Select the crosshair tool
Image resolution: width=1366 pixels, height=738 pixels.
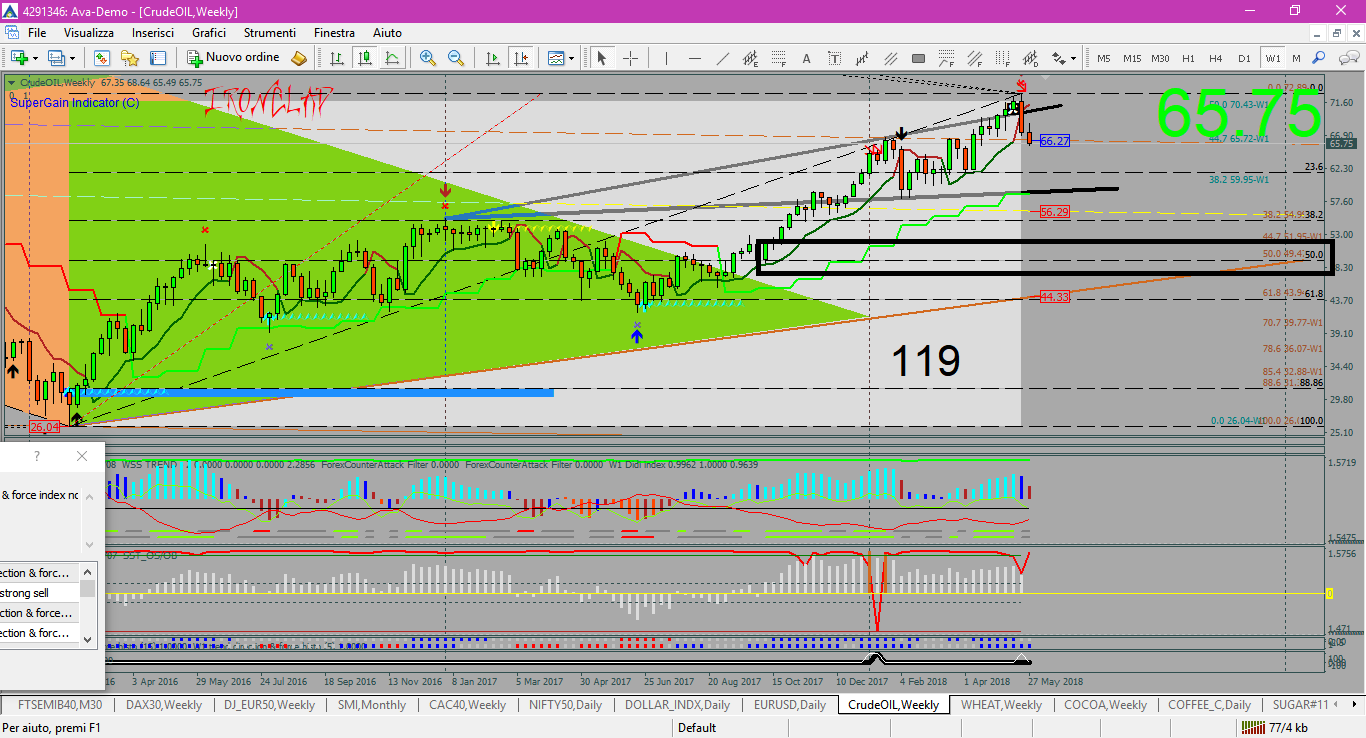click(x=631, y=57)
